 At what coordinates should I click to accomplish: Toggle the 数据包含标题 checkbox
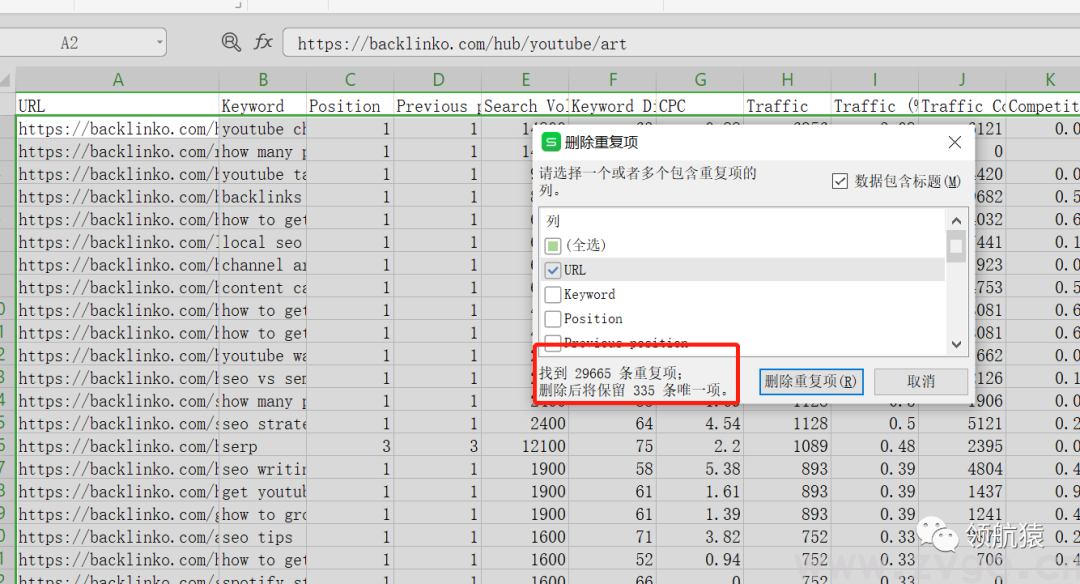pyautogui.click(x=840, y=181)
